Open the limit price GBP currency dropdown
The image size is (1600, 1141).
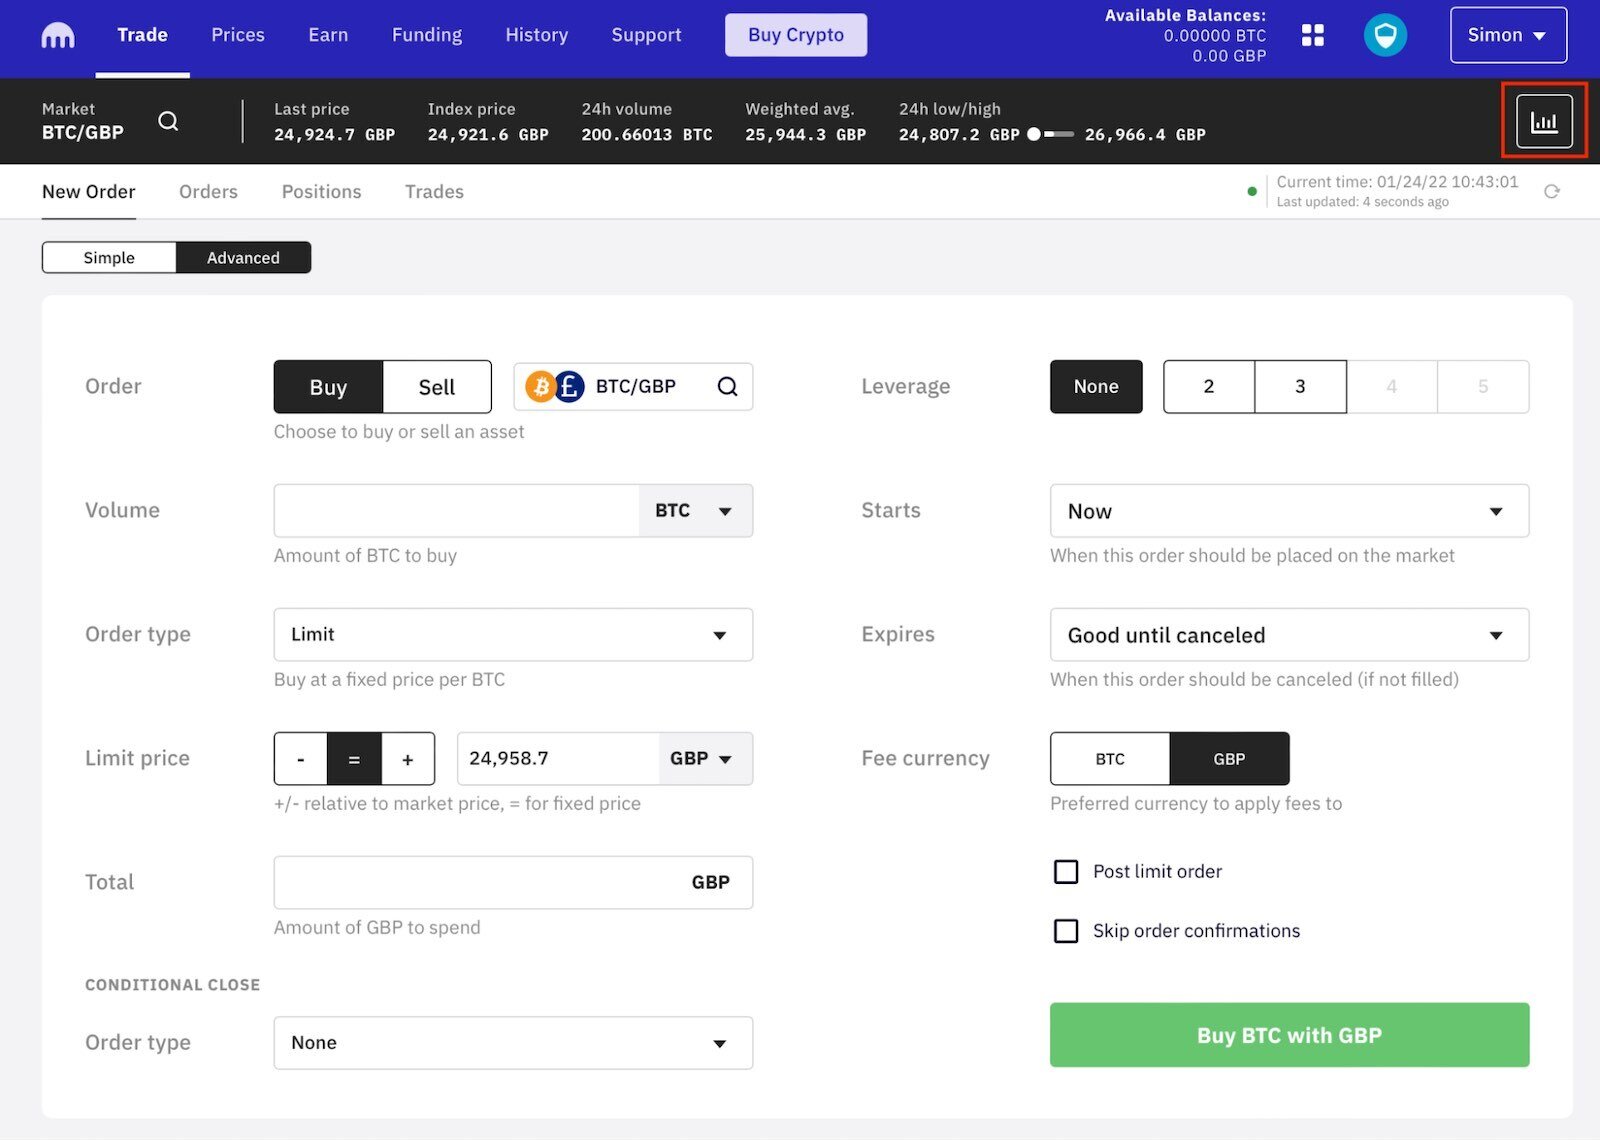point(704,759)
